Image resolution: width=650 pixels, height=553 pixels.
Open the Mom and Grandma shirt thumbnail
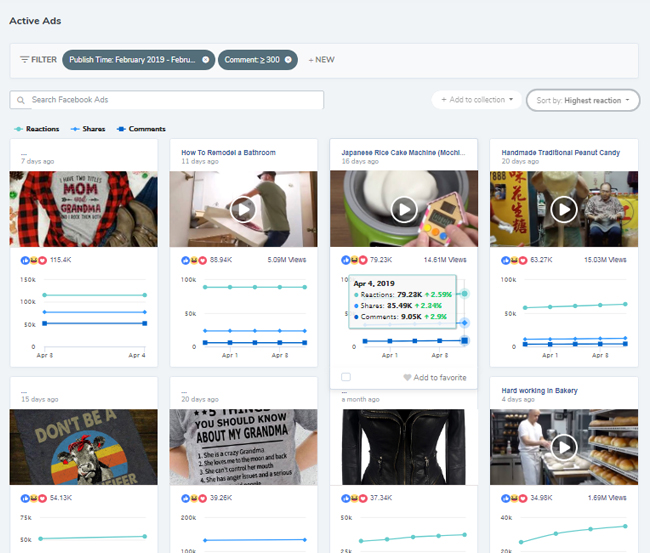coord(84,209)
